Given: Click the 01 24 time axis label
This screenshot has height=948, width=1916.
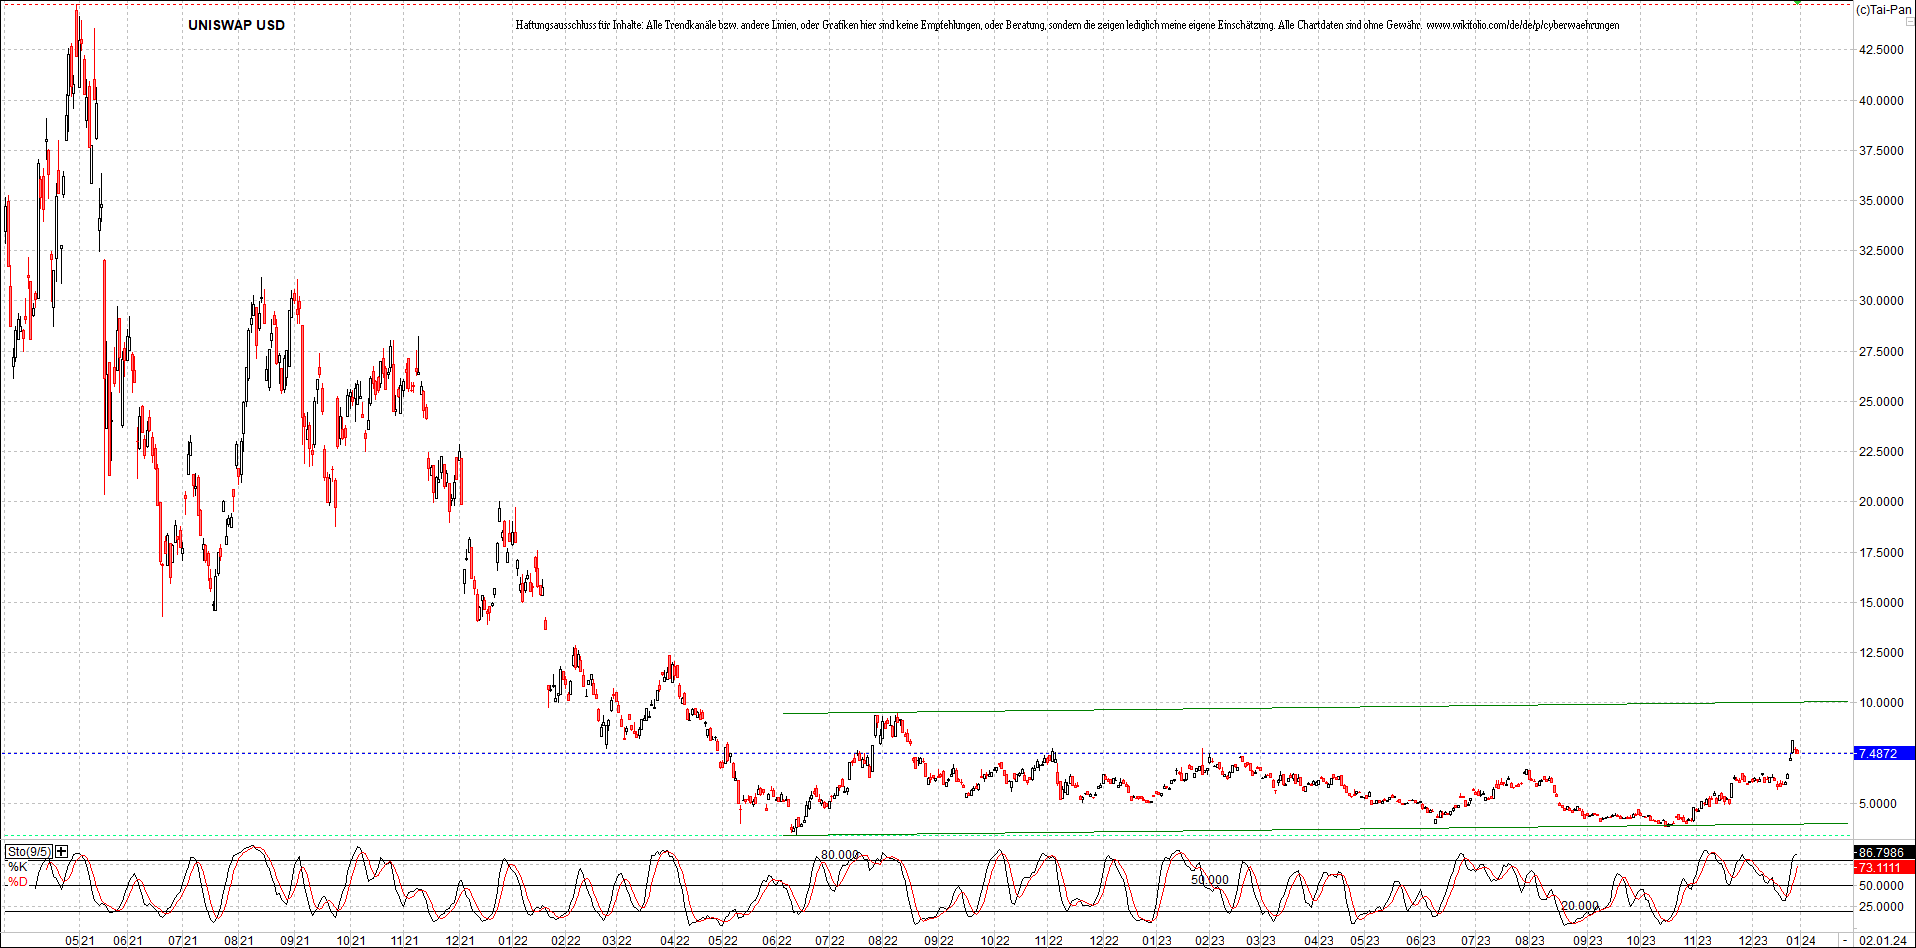Looking at the screenshot, I should point(1801,941).
